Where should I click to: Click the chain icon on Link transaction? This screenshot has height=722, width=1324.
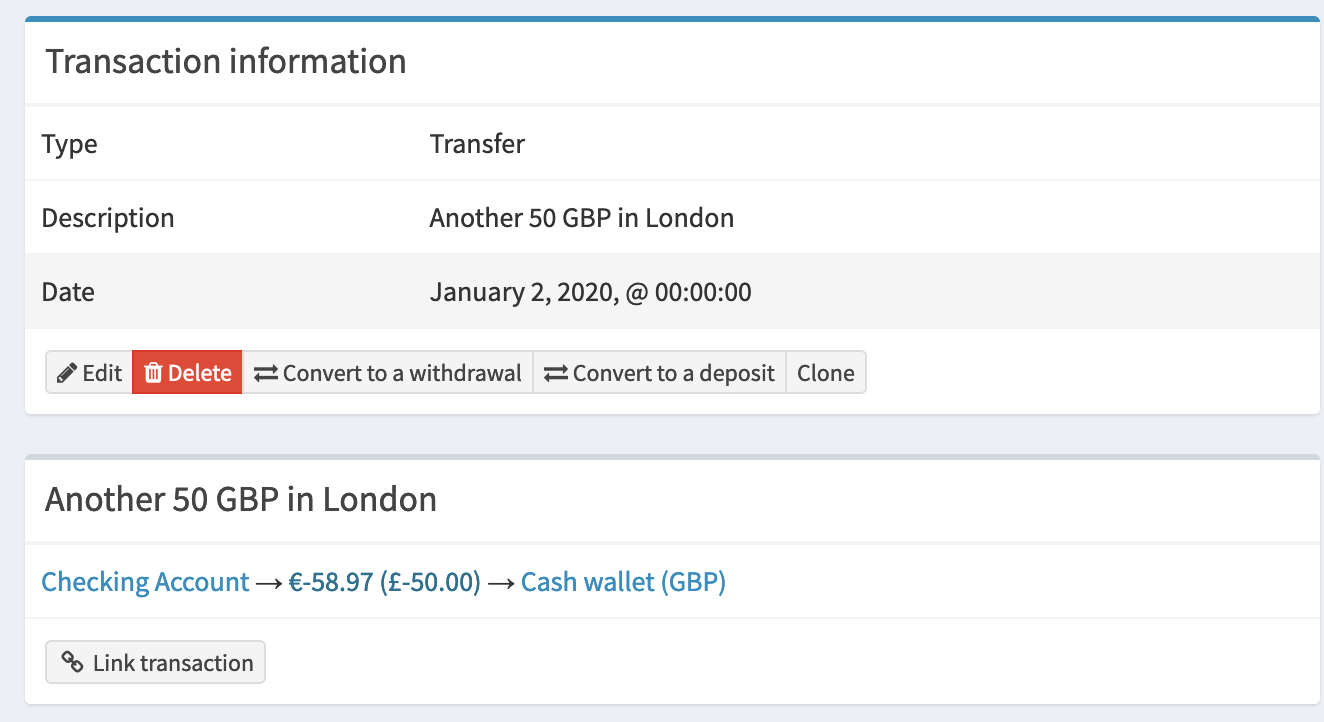(73, 662)
